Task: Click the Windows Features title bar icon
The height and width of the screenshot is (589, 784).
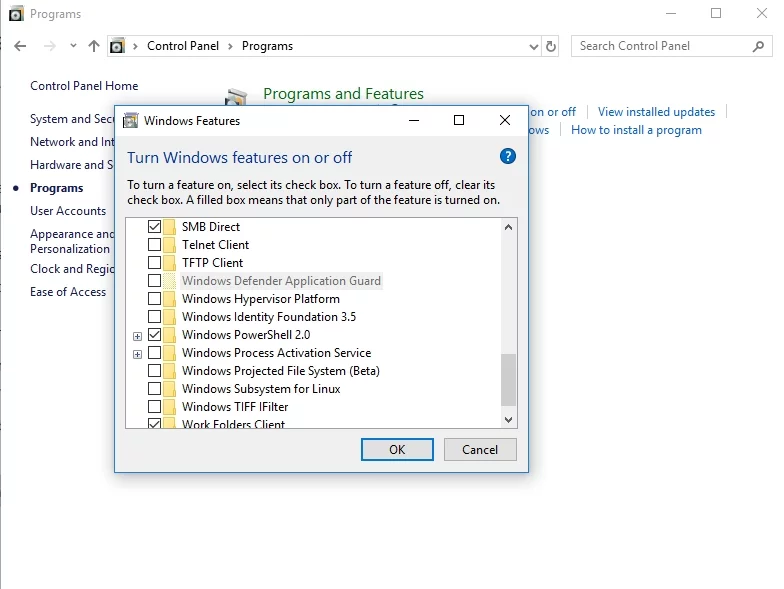Action: [x=130, y=120]
